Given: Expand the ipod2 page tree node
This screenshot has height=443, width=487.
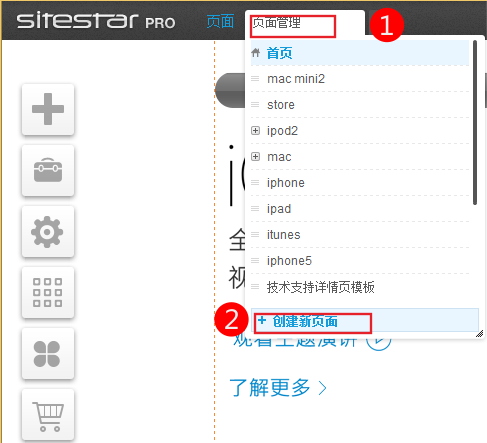Looking at the screenshot, I should [255, 130].
